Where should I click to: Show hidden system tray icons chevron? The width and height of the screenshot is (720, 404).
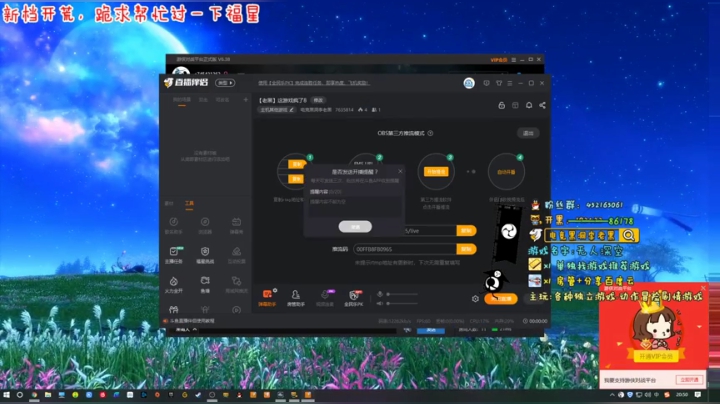tap(612, 395)
